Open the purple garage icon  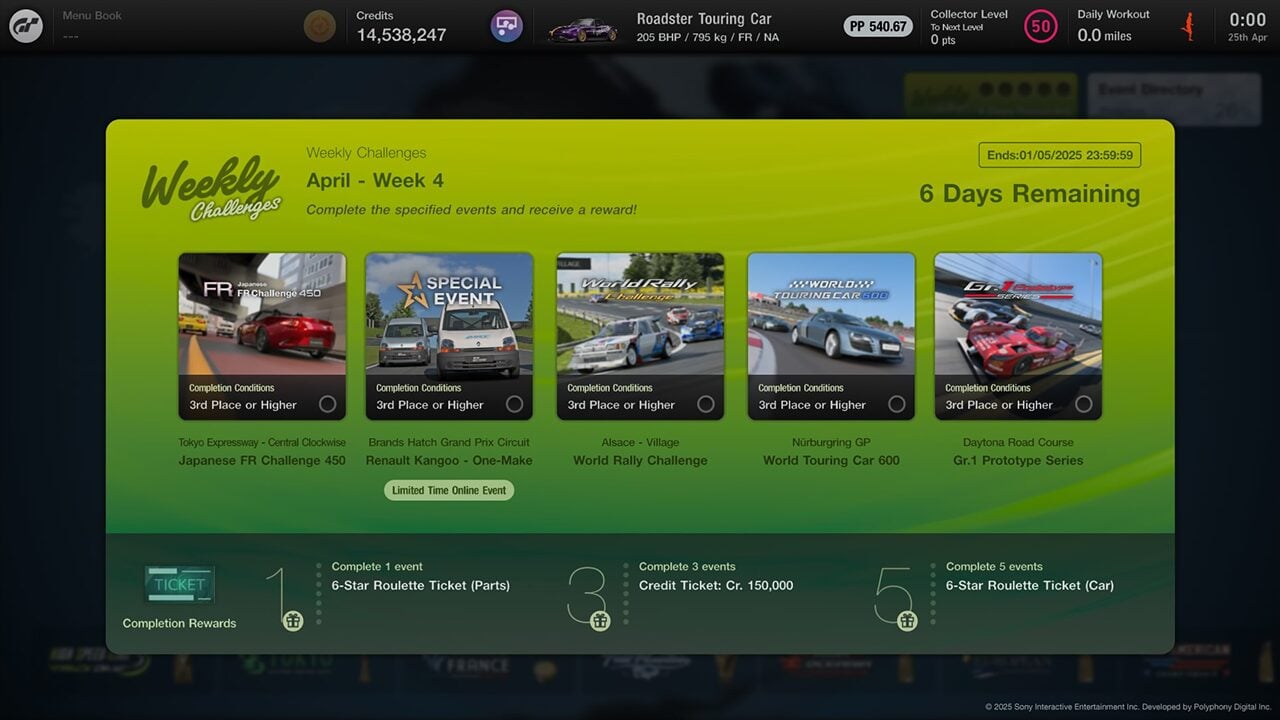[x=507, y=26]
